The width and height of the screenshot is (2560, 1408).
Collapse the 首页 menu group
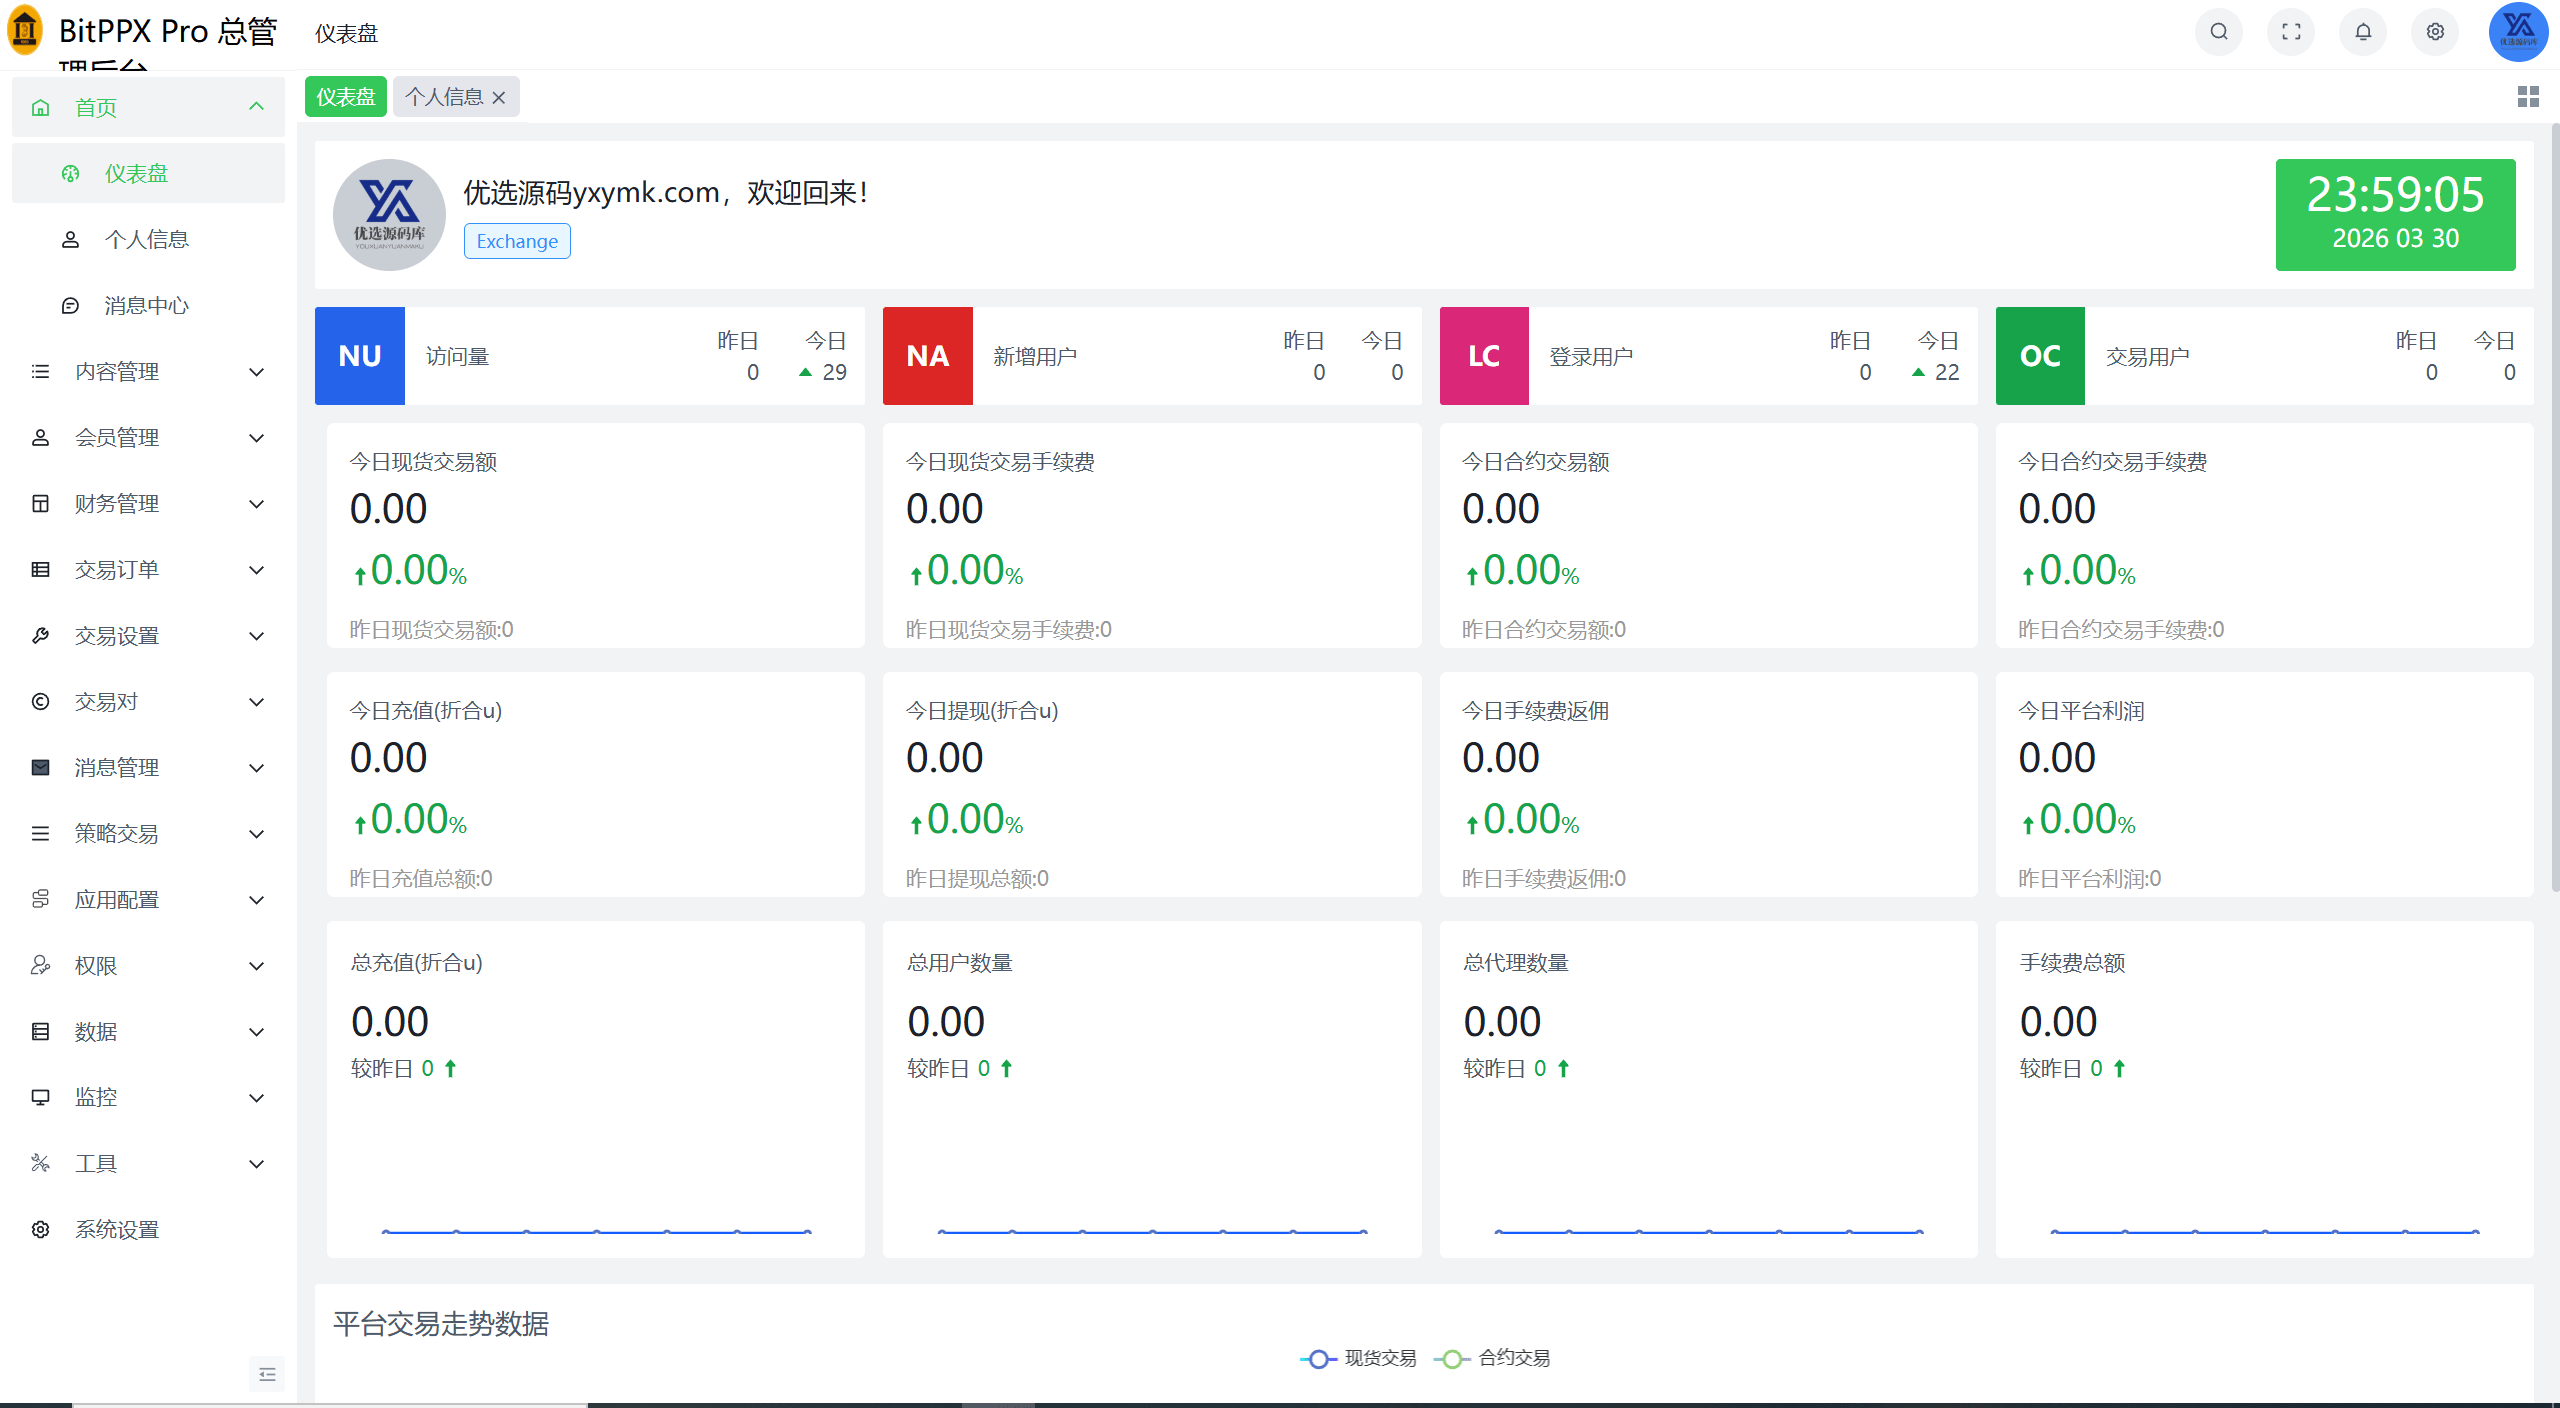pyautogui.click(x=148, y=108)
